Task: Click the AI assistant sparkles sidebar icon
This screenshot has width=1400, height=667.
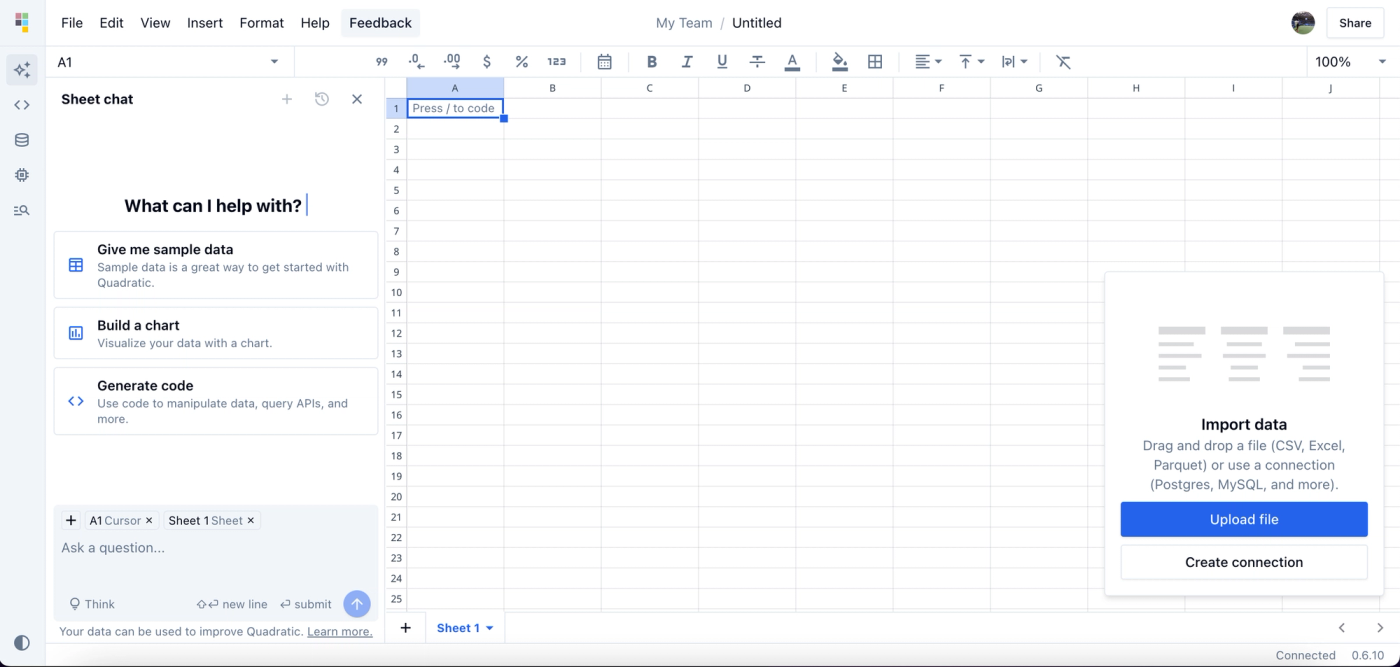Action: coord(22,69)
